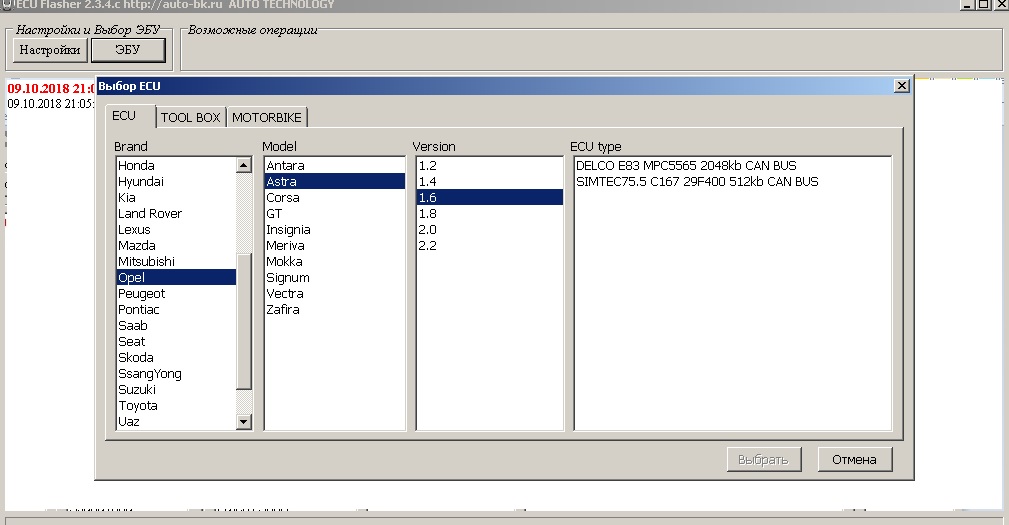Choose GT in the Model list
The image size is (1009, 525).
click(335, 214)
